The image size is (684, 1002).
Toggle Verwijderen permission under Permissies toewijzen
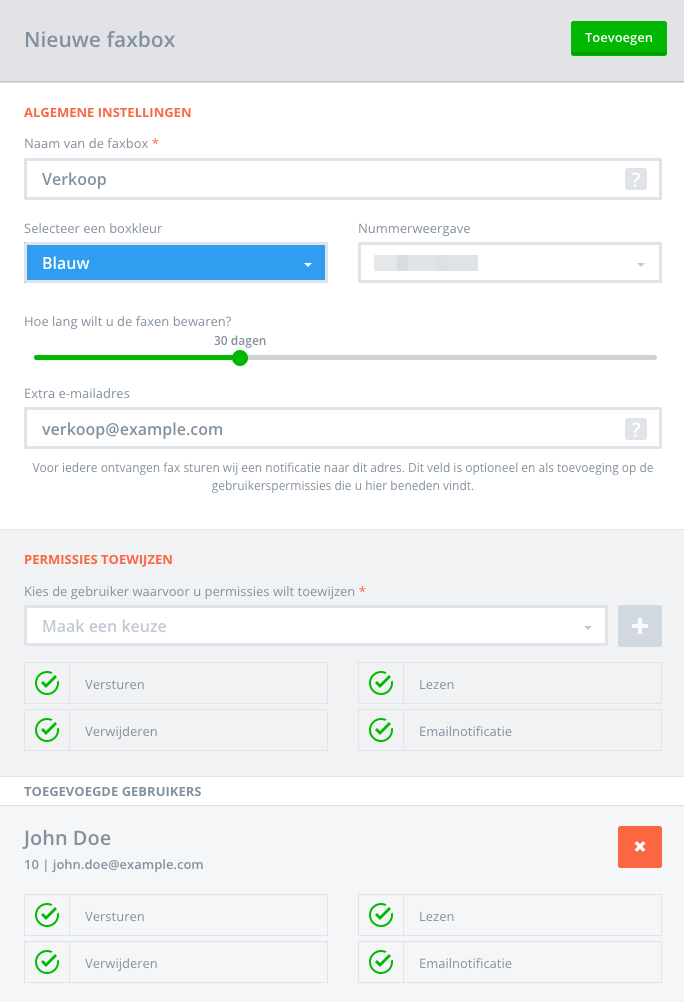point(47,731)
